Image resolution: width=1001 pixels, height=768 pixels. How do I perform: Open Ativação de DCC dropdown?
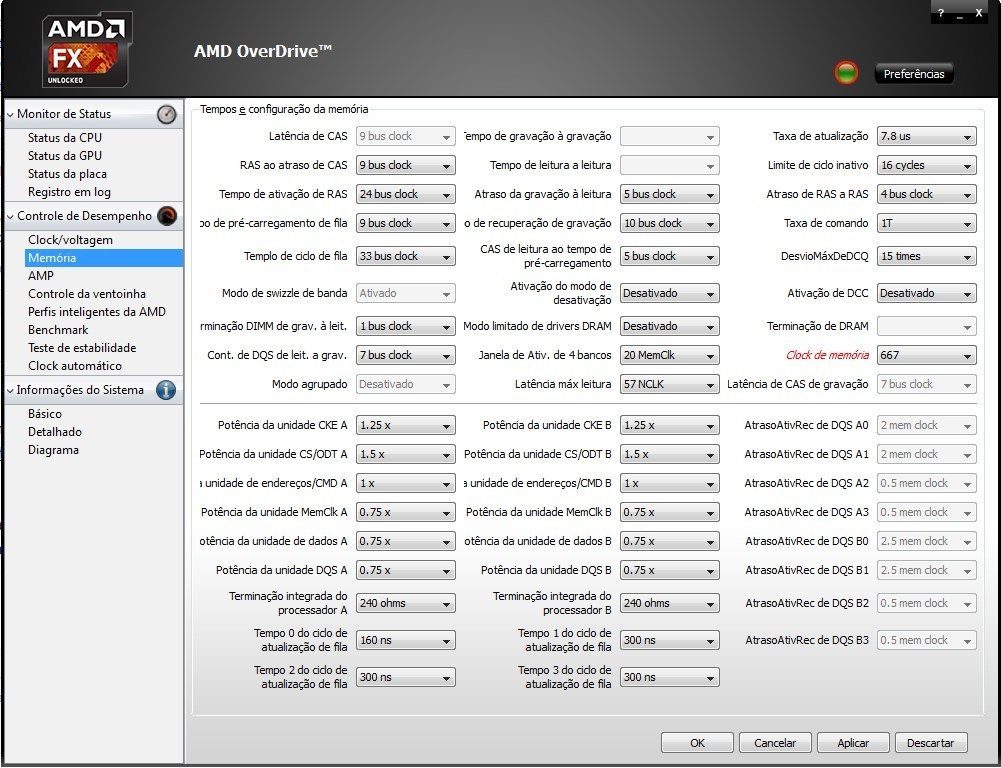[x=926, y=293]
